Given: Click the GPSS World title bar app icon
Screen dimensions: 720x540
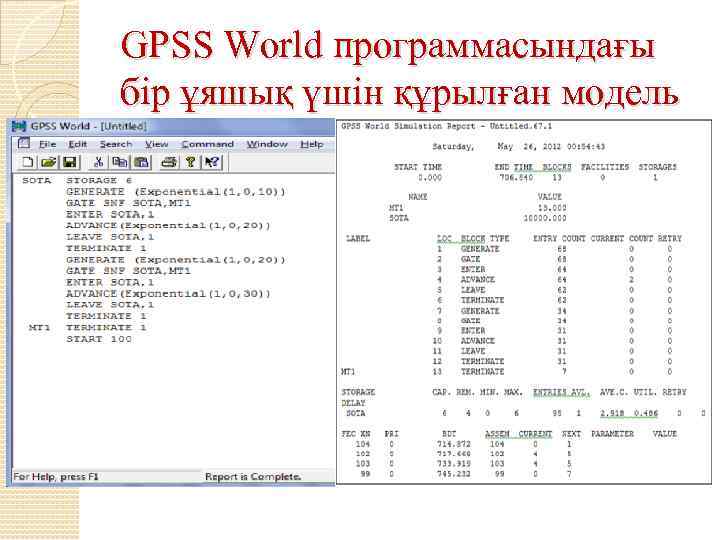Looking at the screenshot, I should point(19,126).
